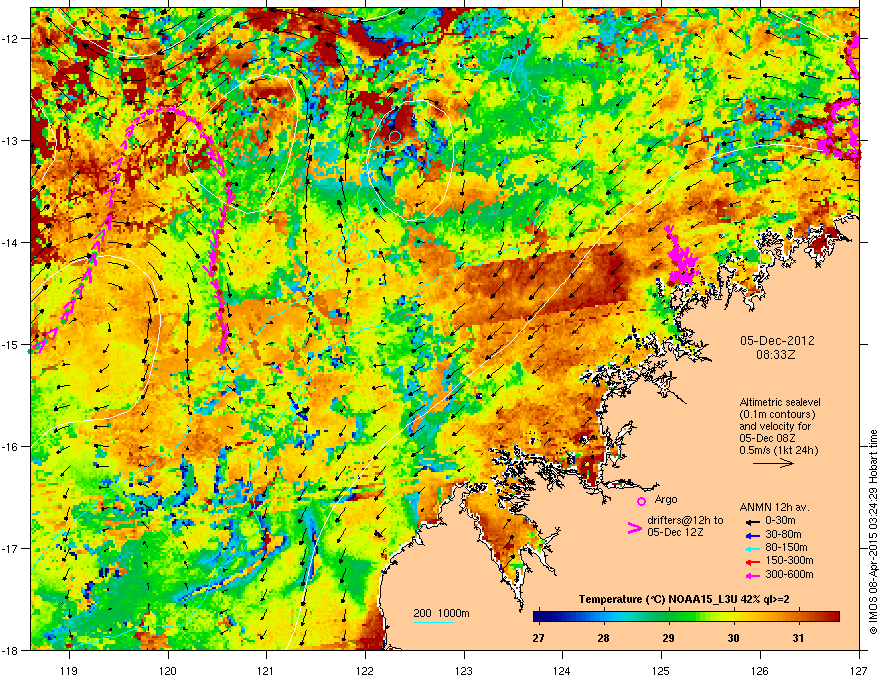Click the time label 08:33Z
The image size is (880, 680).
click(x=776, y=355)
